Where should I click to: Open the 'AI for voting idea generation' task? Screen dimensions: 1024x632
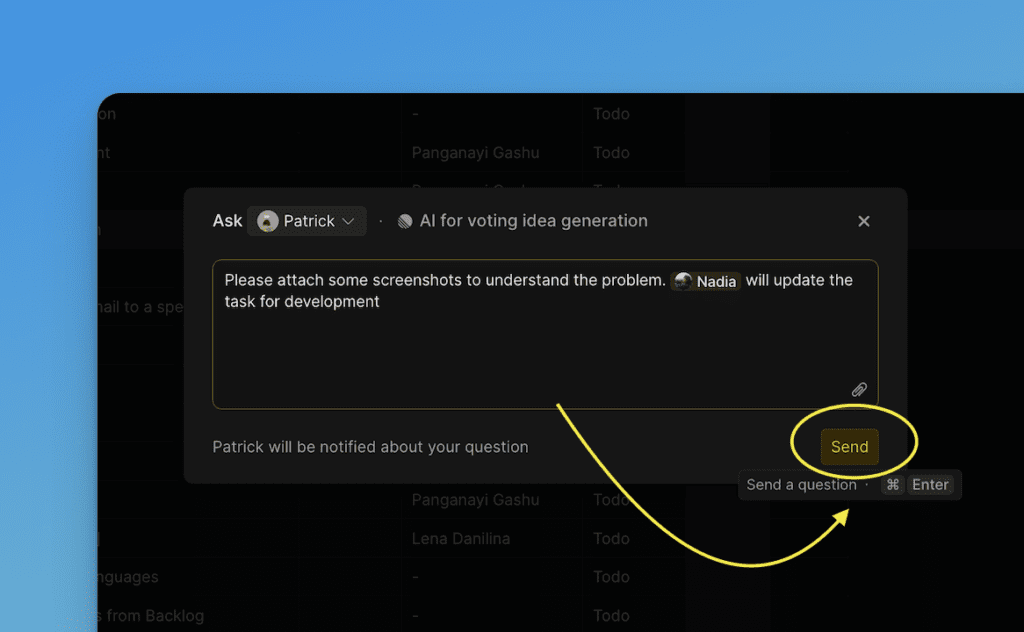(533, 221)
